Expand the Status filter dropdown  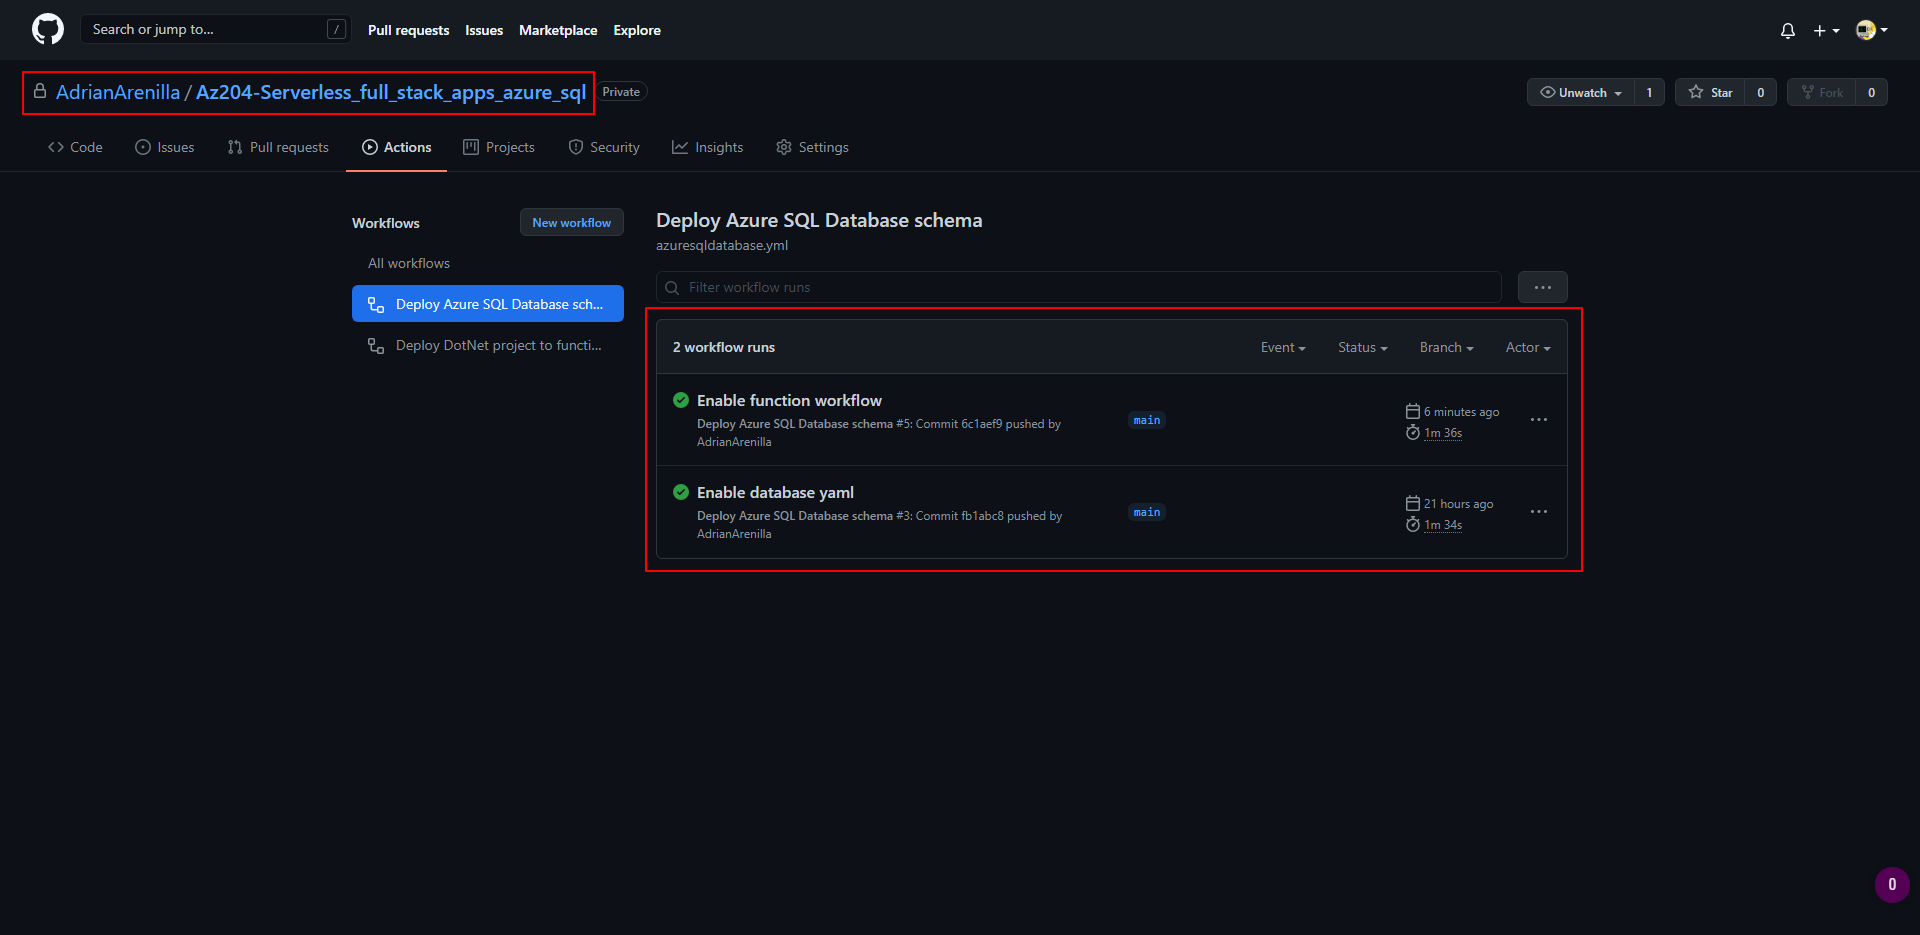(x=1363, y=347)
